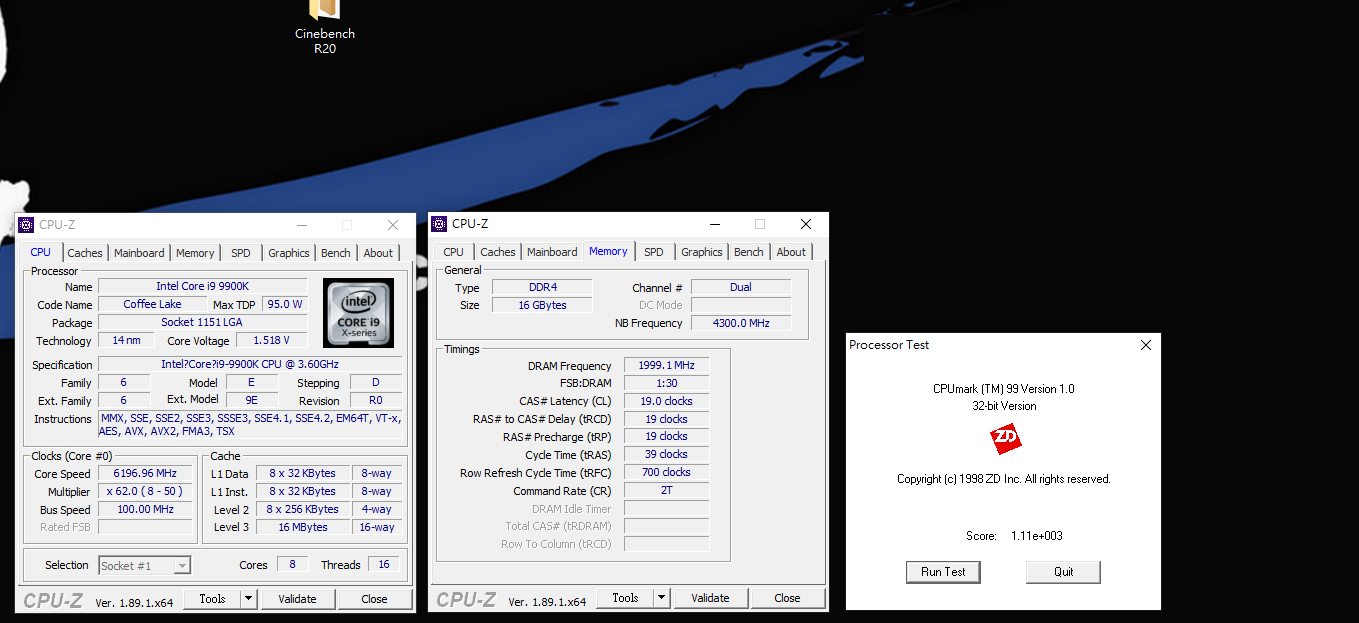Open Tools dropdown arrow in left CPU-Z
The height and width of the screenshot is (623, 1359).
(x=249, y=599)
